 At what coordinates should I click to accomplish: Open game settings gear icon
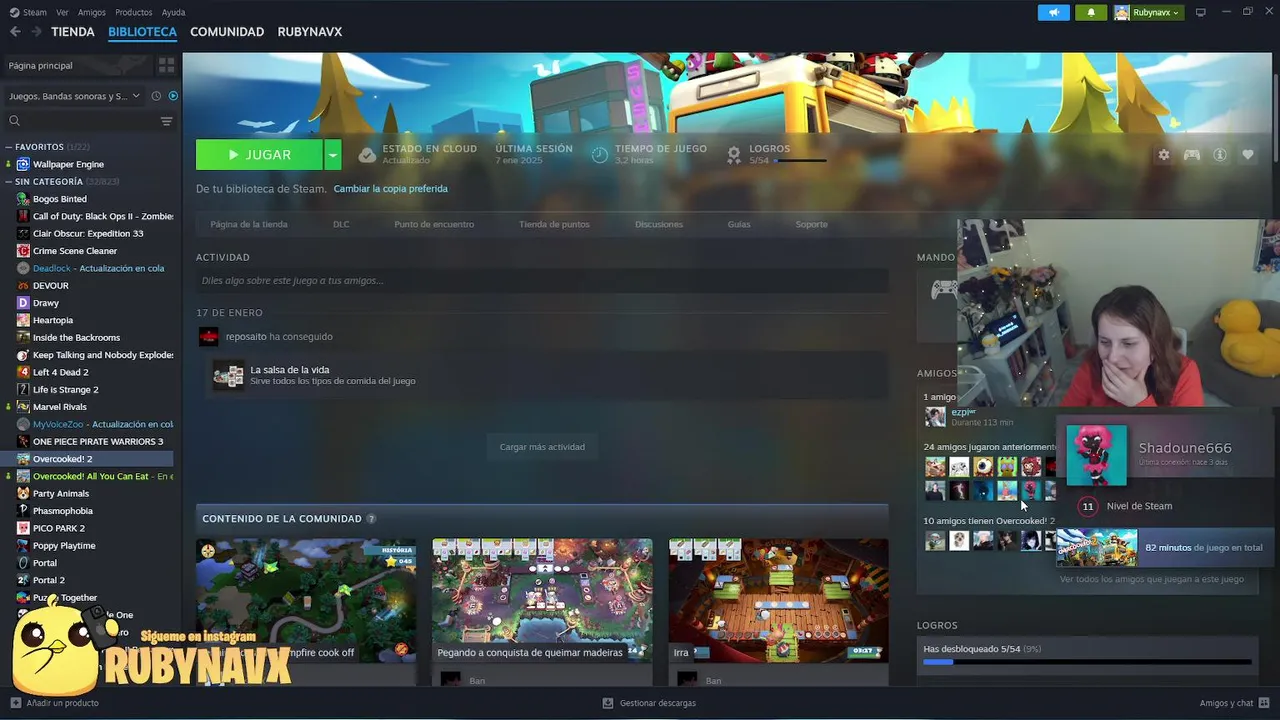click(x=1164, y=155)
